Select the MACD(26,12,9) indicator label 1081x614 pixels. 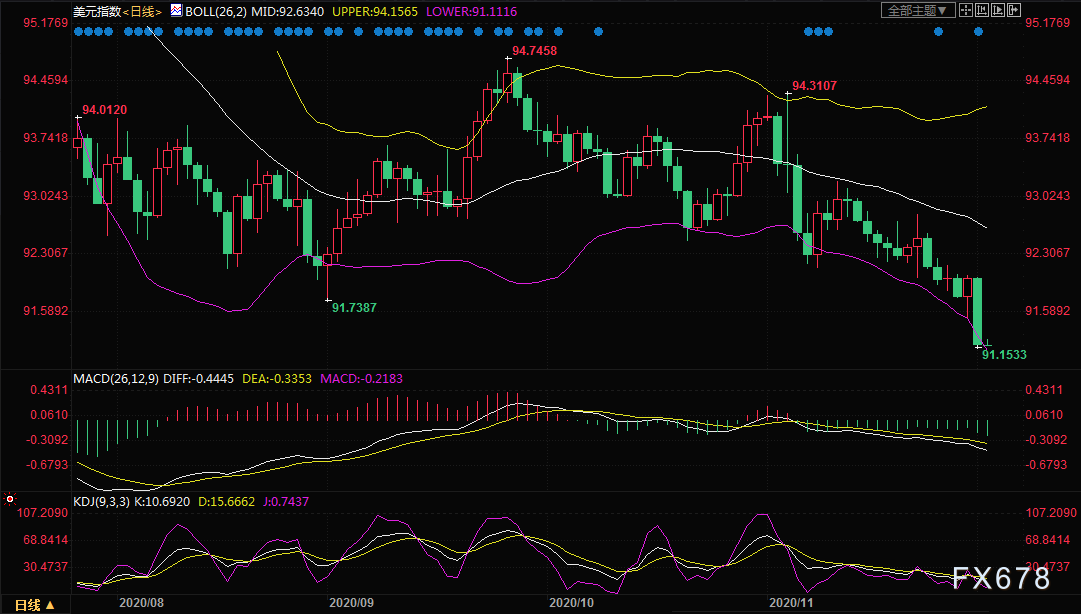[116, 379]
